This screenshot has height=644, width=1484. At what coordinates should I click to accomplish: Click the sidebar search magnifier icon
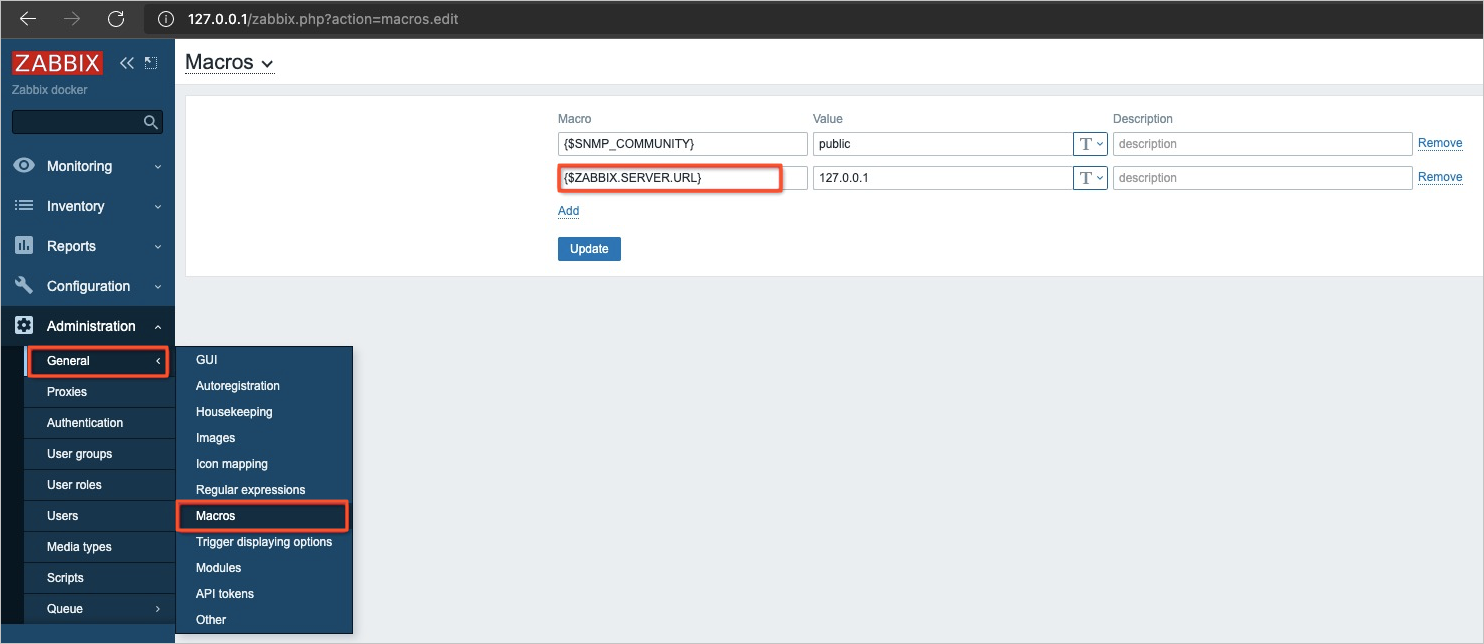coord(150,122)
